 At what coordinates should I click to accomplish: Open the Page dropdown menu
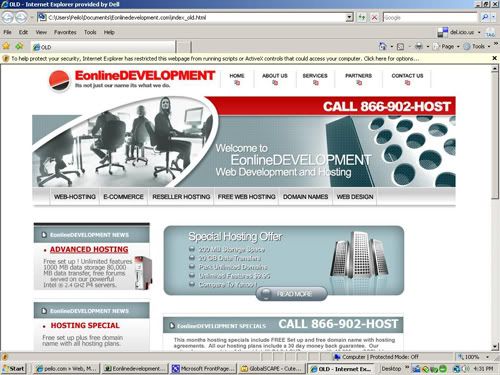[x=446, y=46]
